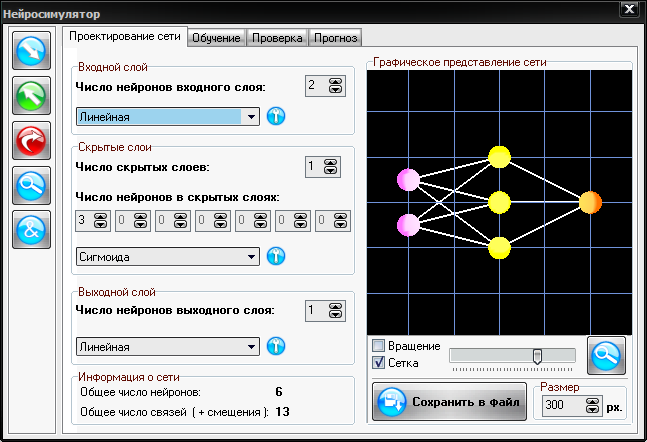Image resolution: width=647 pixels, height=442 pixels.
Task: Open the Прогноз tab
Action: tap(334, 38)
